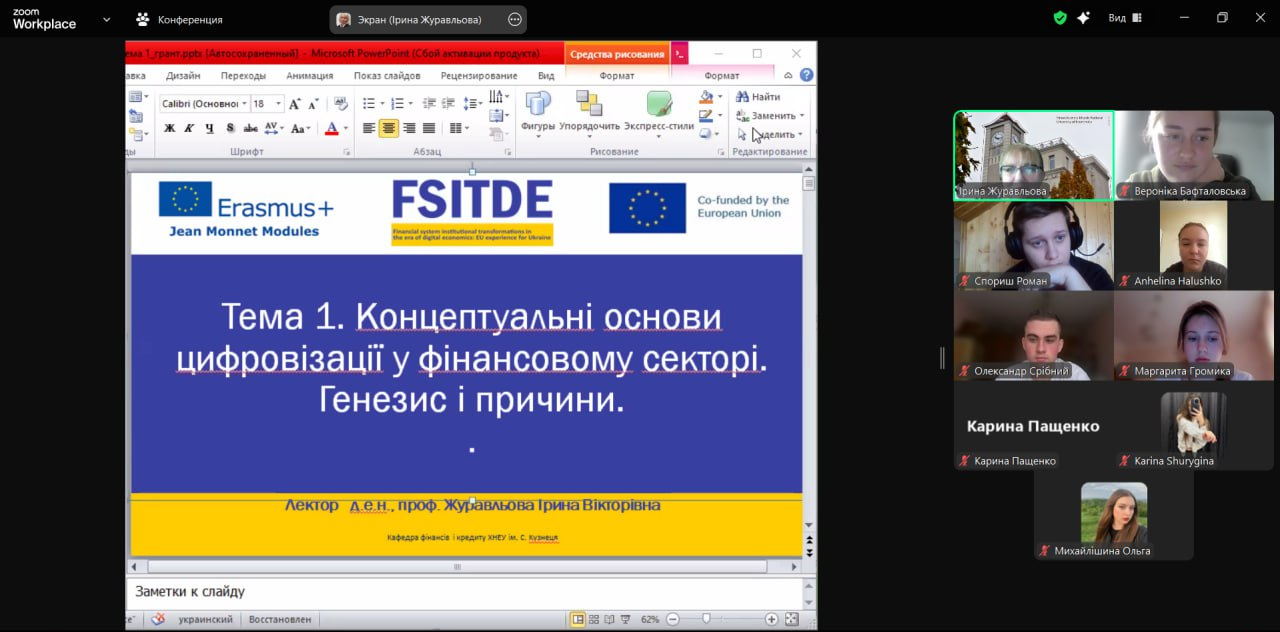Toggle underline formatting in PowerPoint ribbon
This screenshot has width=1280, height=632.
pyautogui.click(x=209, y=128)
